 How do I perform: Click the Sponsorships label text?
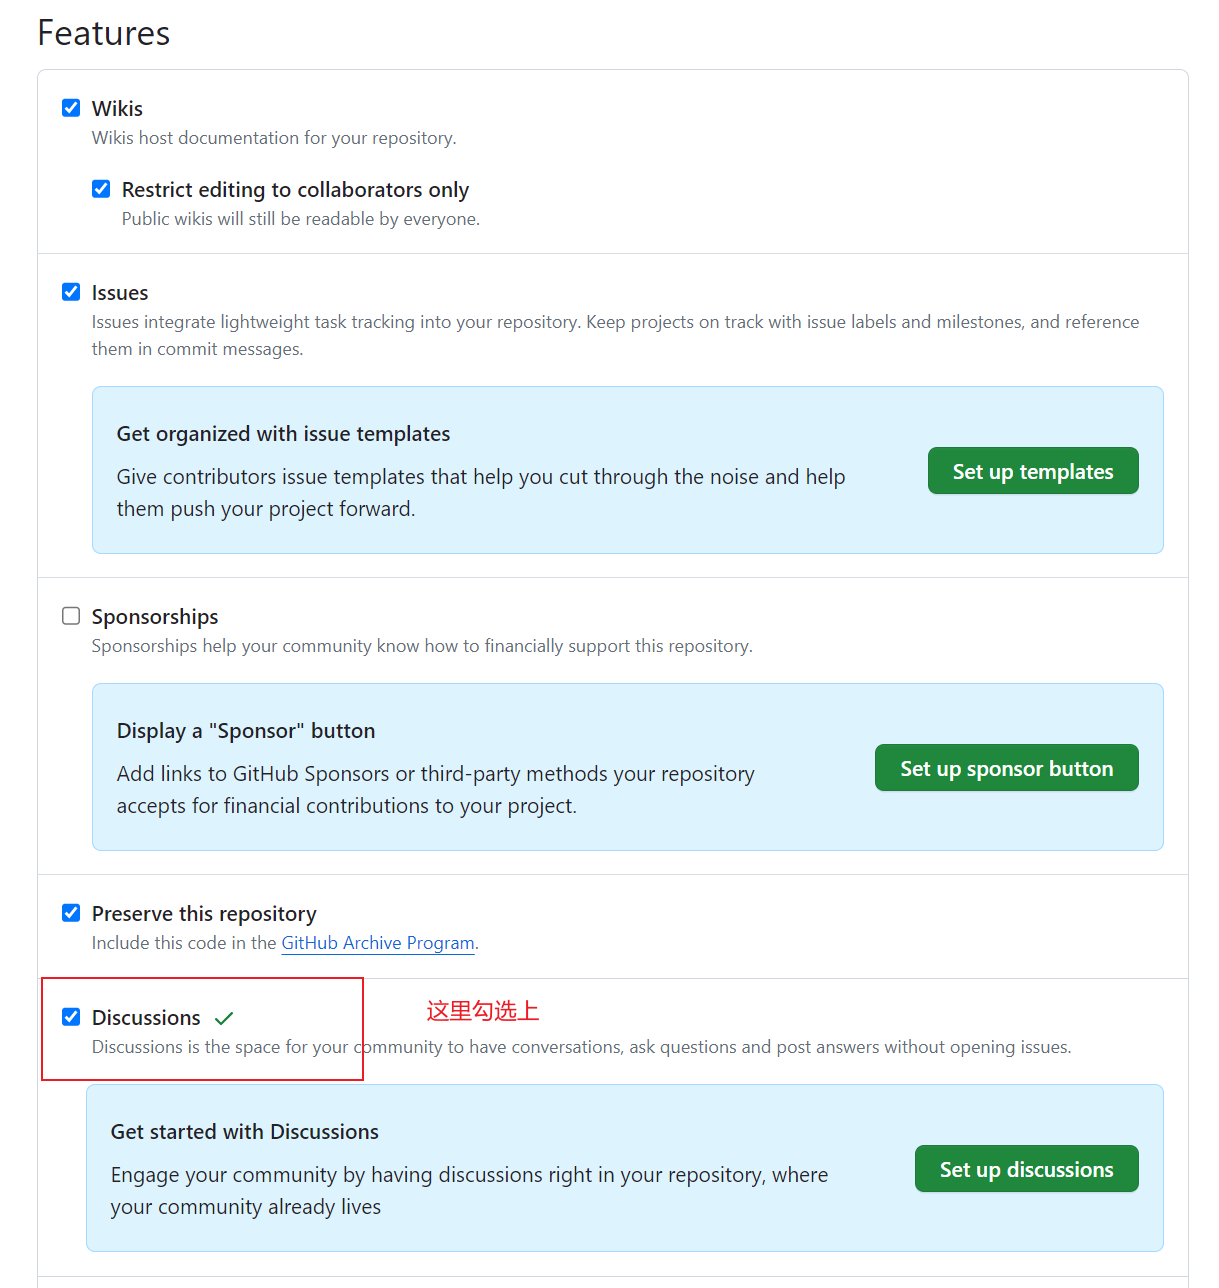(155, 617)
